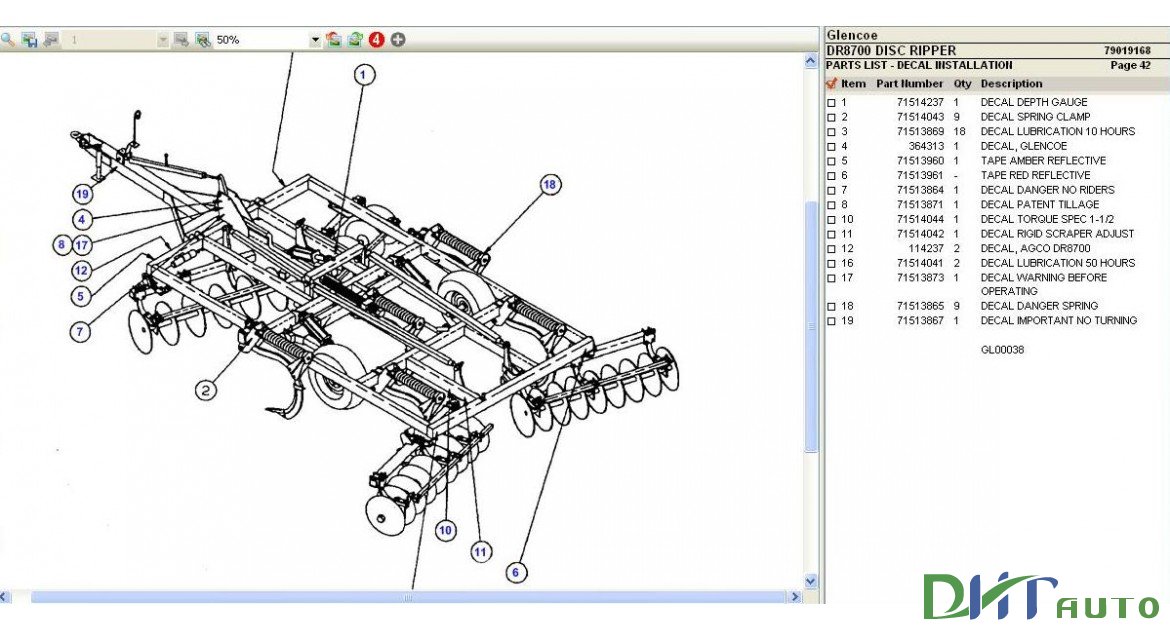This screenshot has width=1170, height=630.
Task: Click the DR8700 DISC RIPPER title
Action: (891, 51)
